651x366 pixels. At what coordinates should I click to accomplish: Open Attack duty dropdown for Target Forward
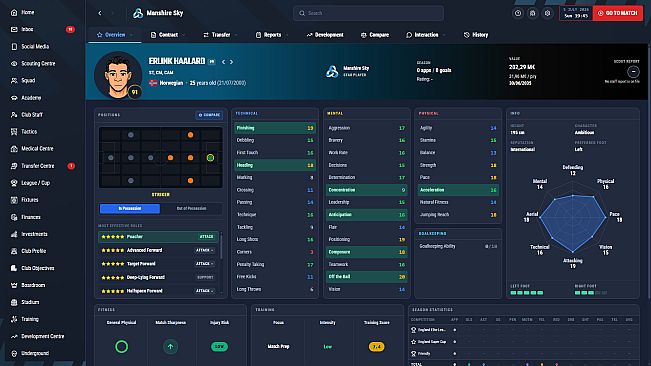pos(205,264)
